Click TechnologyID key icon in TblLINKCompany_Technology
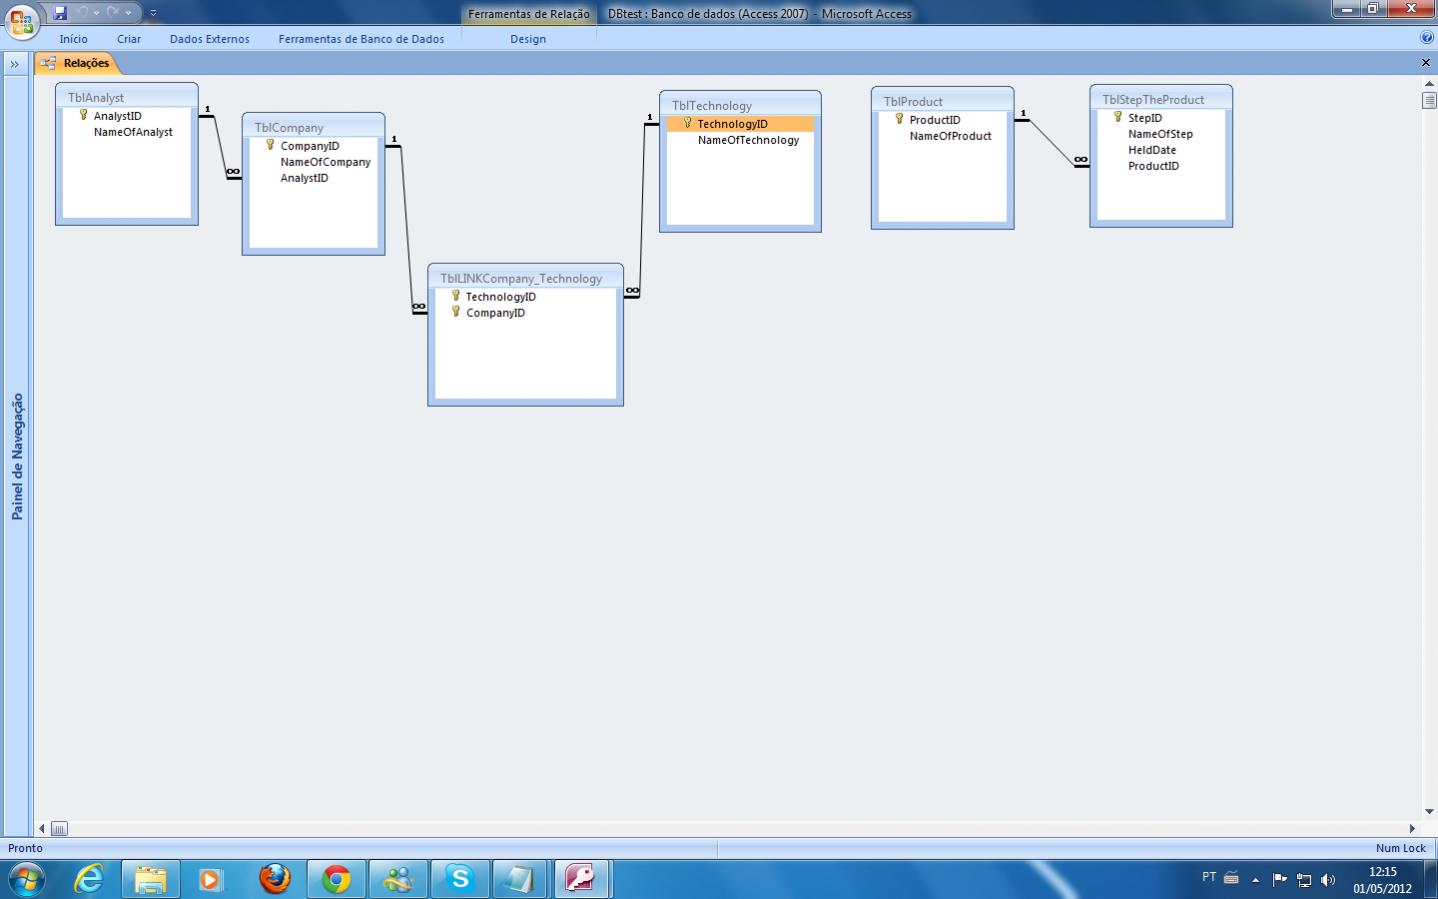 tap(455, 296)
